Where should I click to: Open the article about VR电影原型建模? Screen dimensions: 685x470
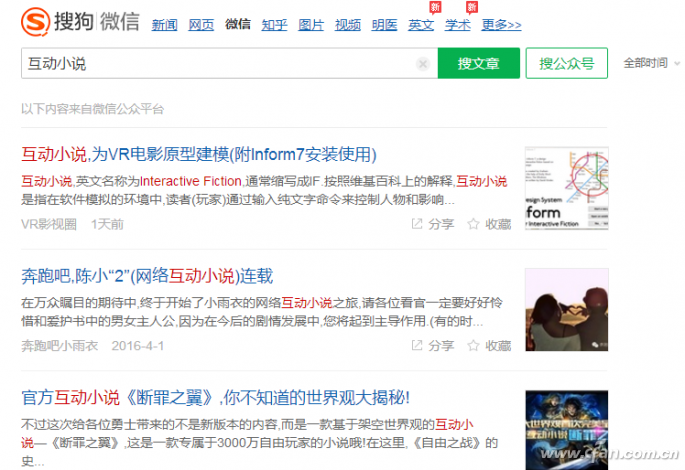coord(199,154)
